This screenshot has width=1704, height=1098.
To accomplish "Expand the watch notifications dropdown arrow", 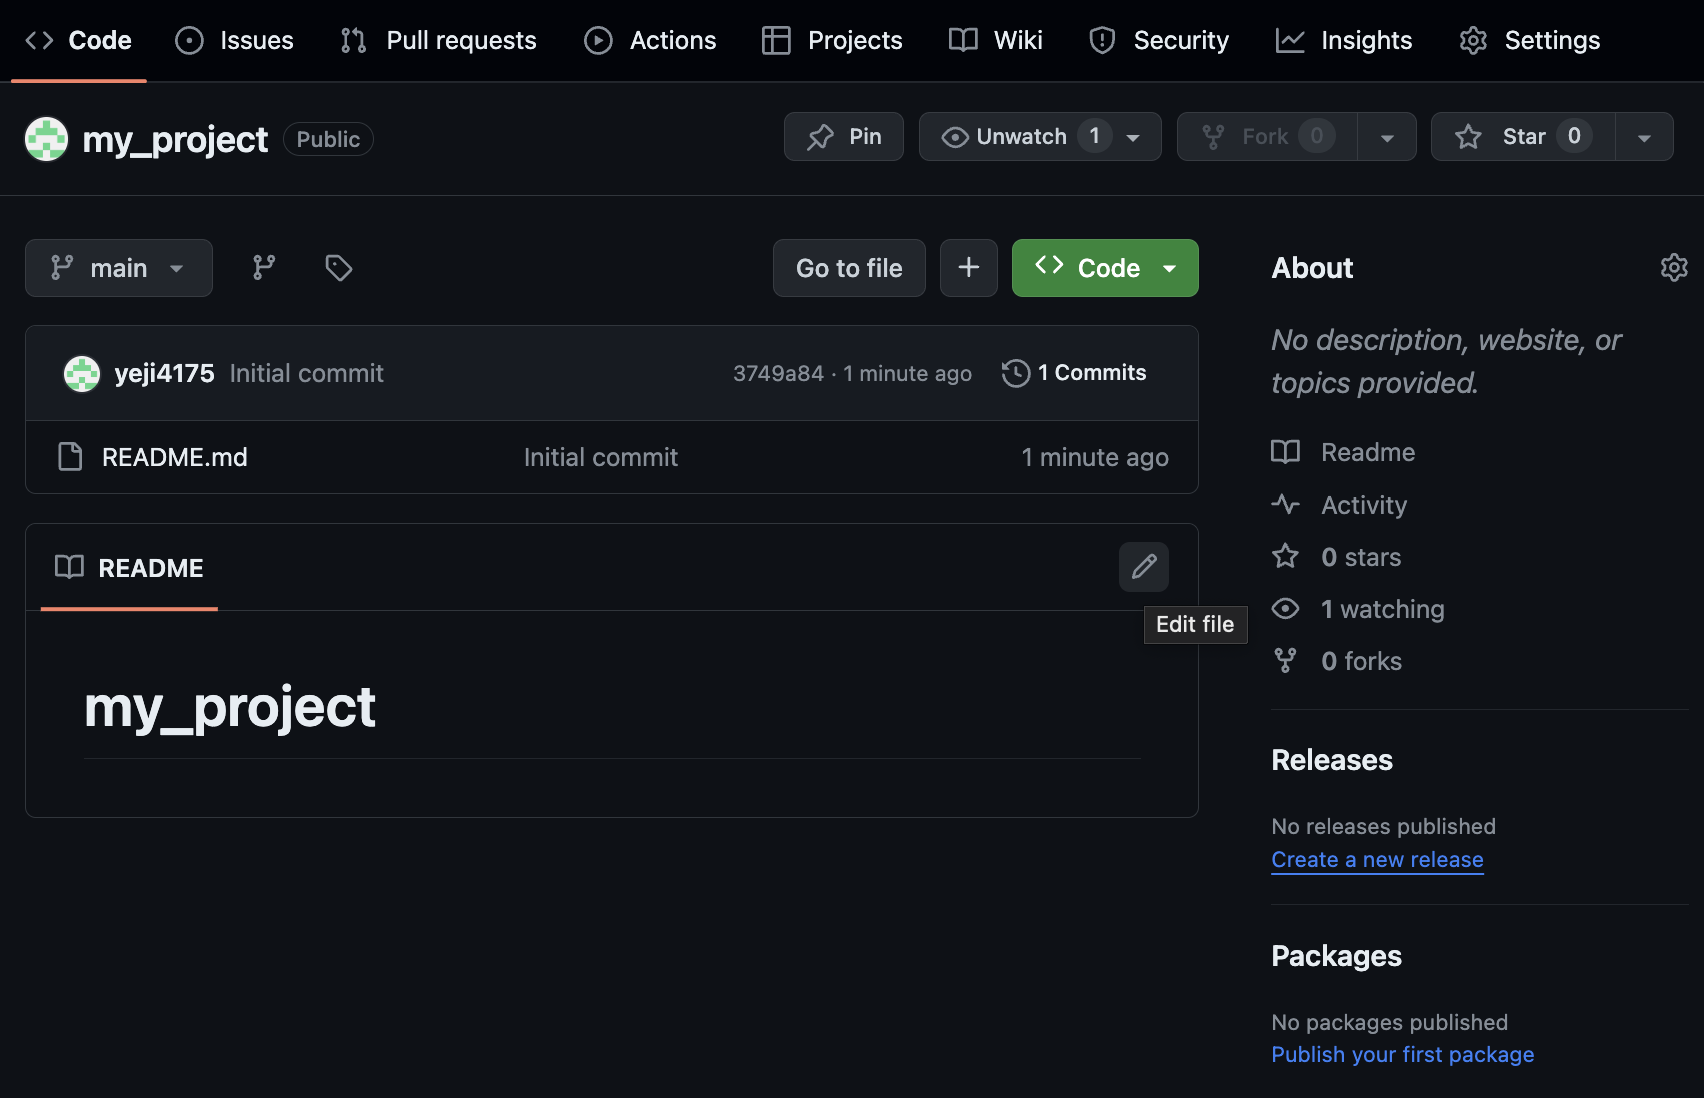I will click(x=1134, y=137).
